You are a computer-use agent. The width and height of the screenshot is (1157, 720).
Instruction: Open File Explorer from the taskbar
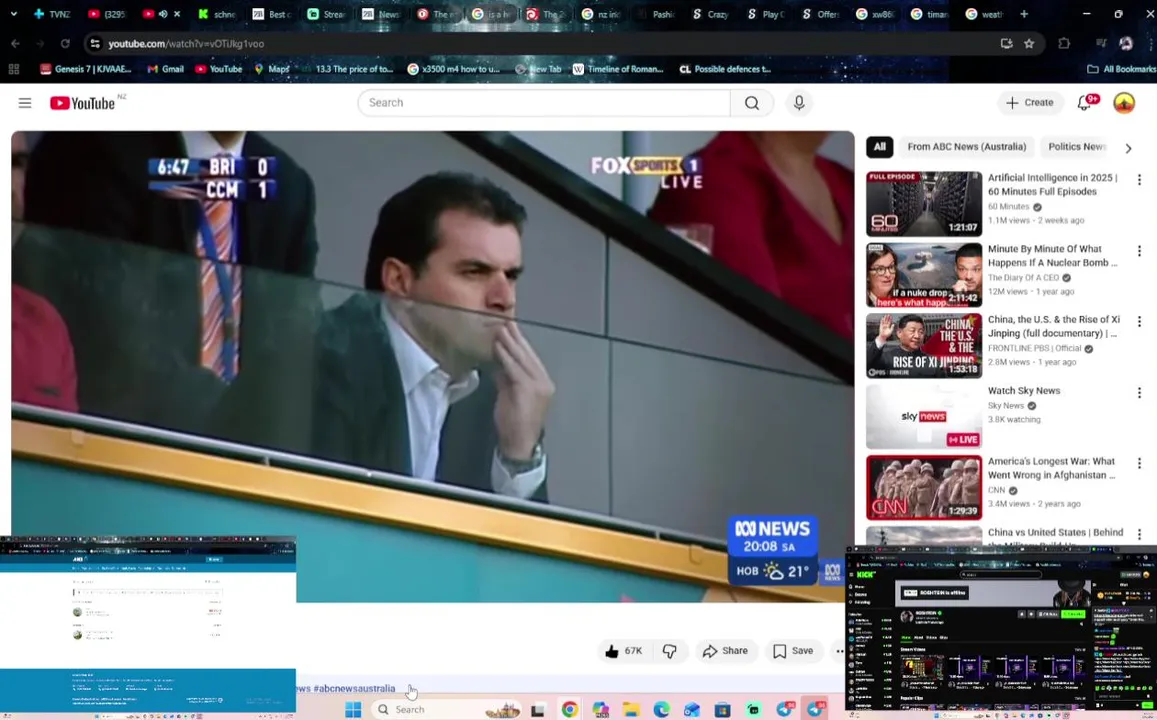pyautogui.click(x=631, y=710)
